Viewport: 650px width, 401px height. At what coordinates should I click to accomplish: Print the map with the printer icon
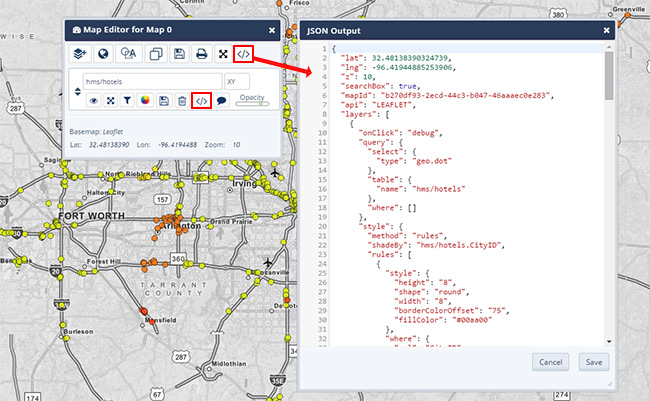[201, 53]
